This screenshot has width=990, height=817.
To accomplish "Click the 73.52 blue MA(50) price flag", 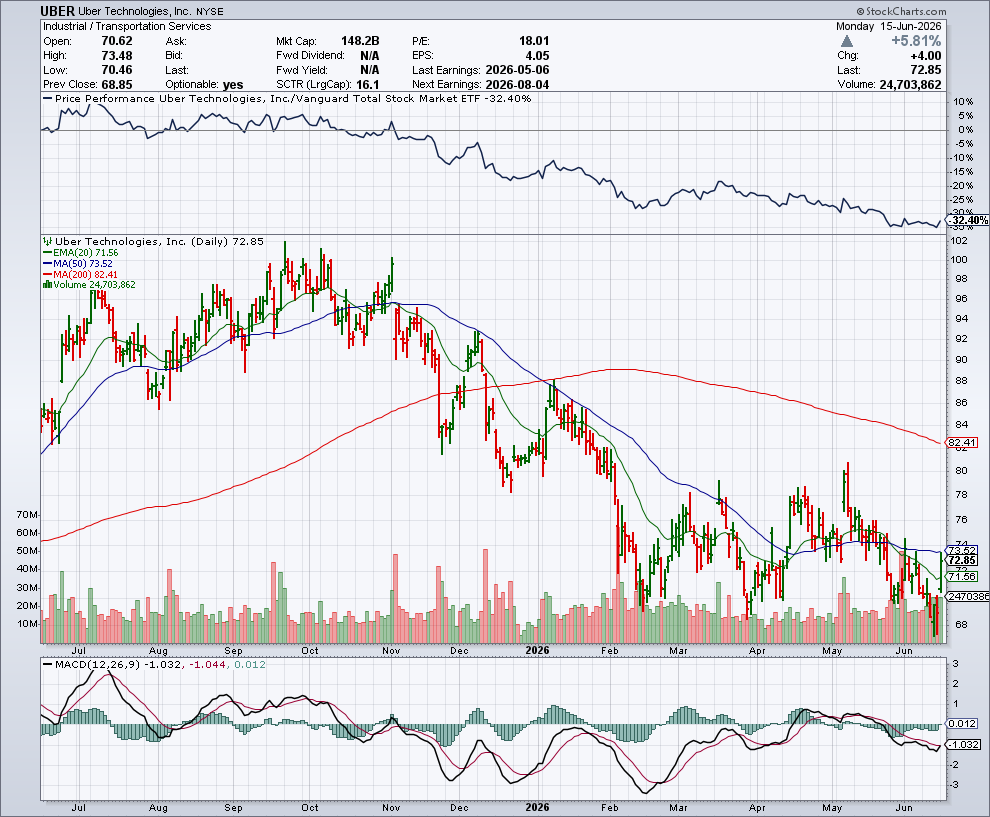I will click(963, 551).
